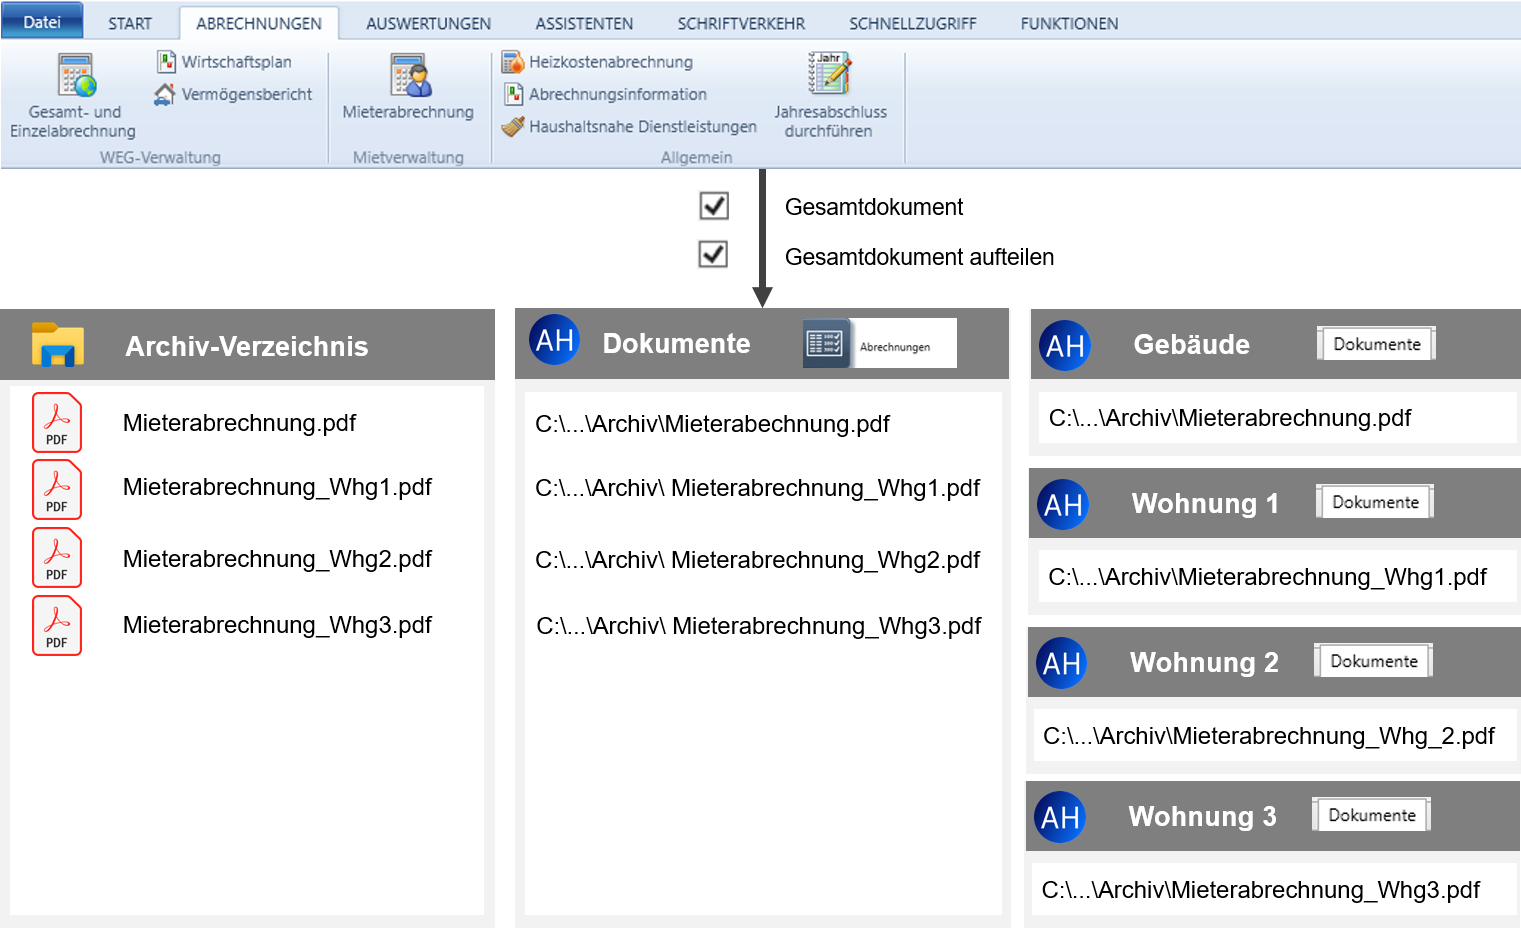Open Gesamt- und Einzelabrechnung icon
This screenshot has width=1521, height=928.
click(x=75, y=76)
